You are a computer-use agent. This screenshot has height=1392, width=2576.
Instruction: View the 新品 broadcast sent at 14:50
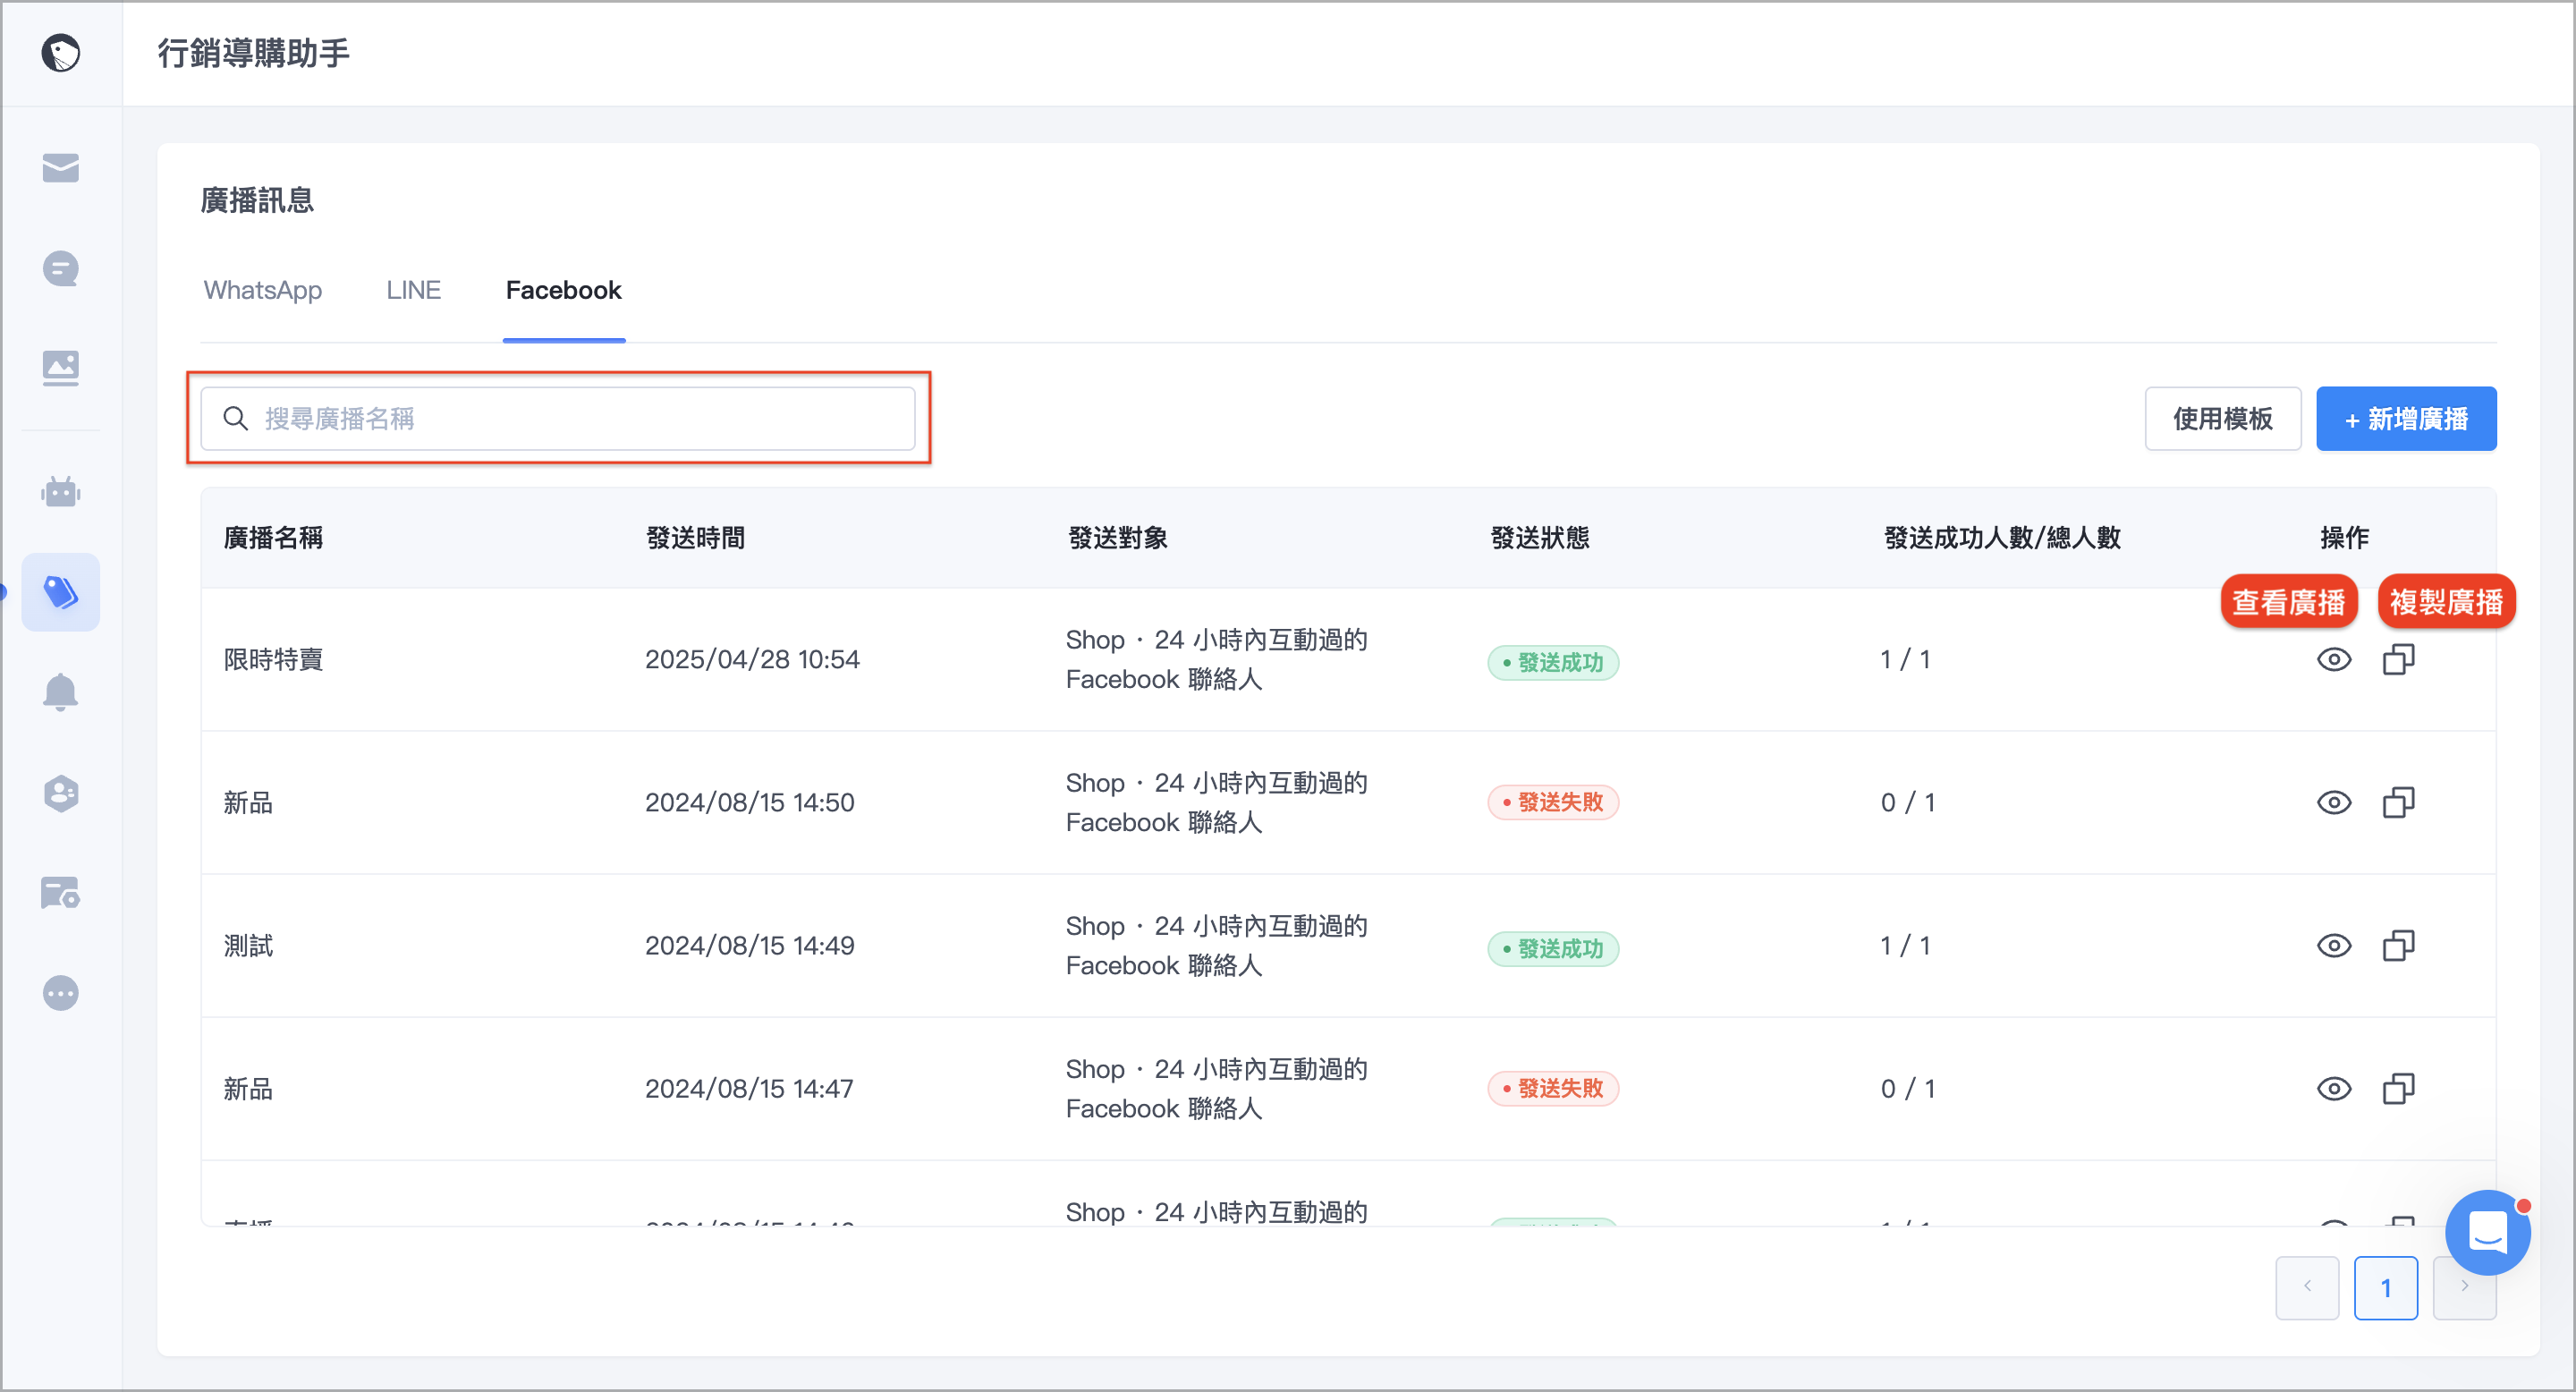pyautogui.click(x=2333, y=803)
